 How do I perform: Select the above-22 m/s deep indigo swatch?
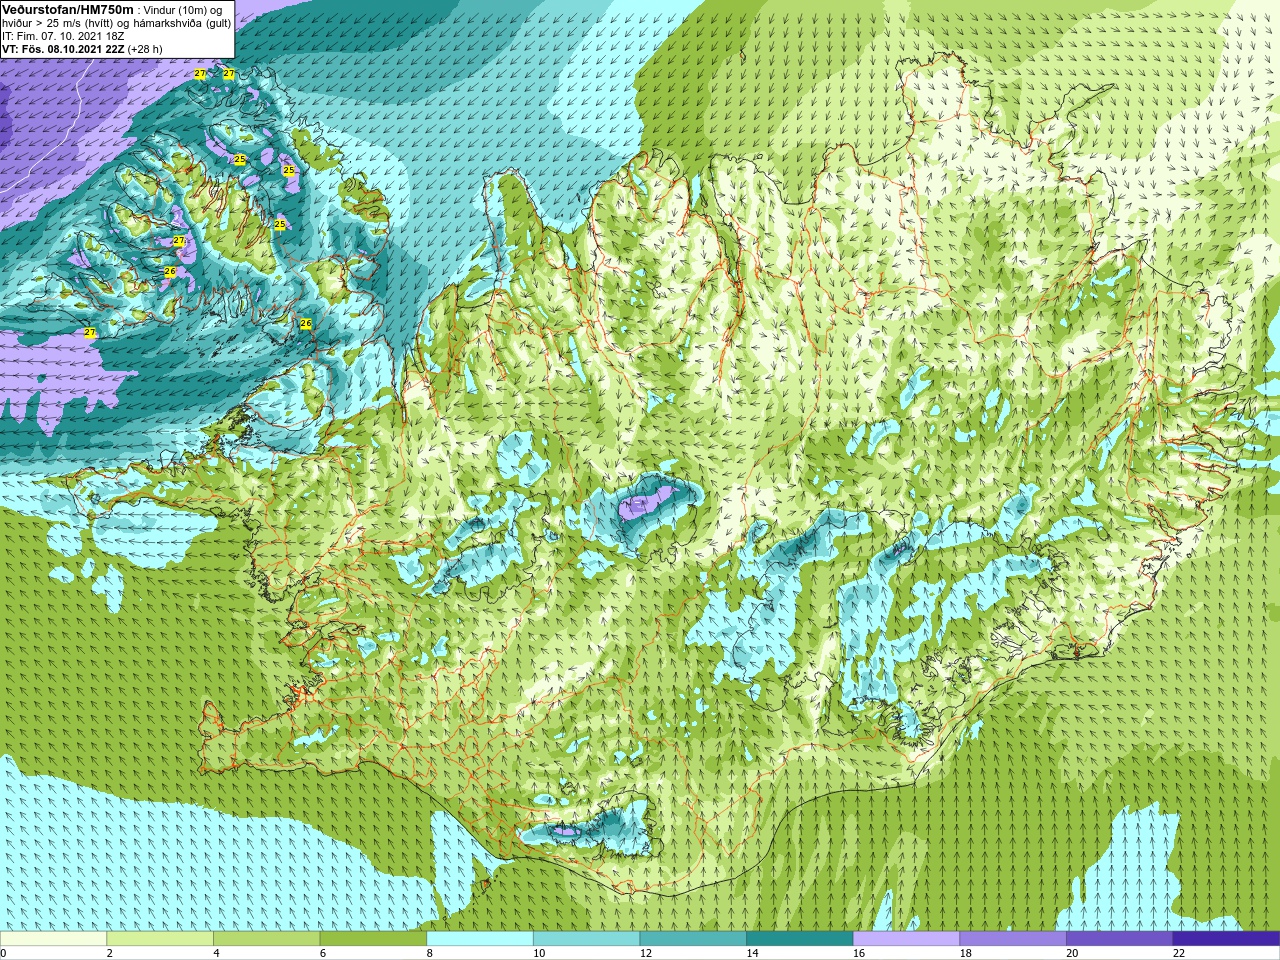click(1226, 939)
